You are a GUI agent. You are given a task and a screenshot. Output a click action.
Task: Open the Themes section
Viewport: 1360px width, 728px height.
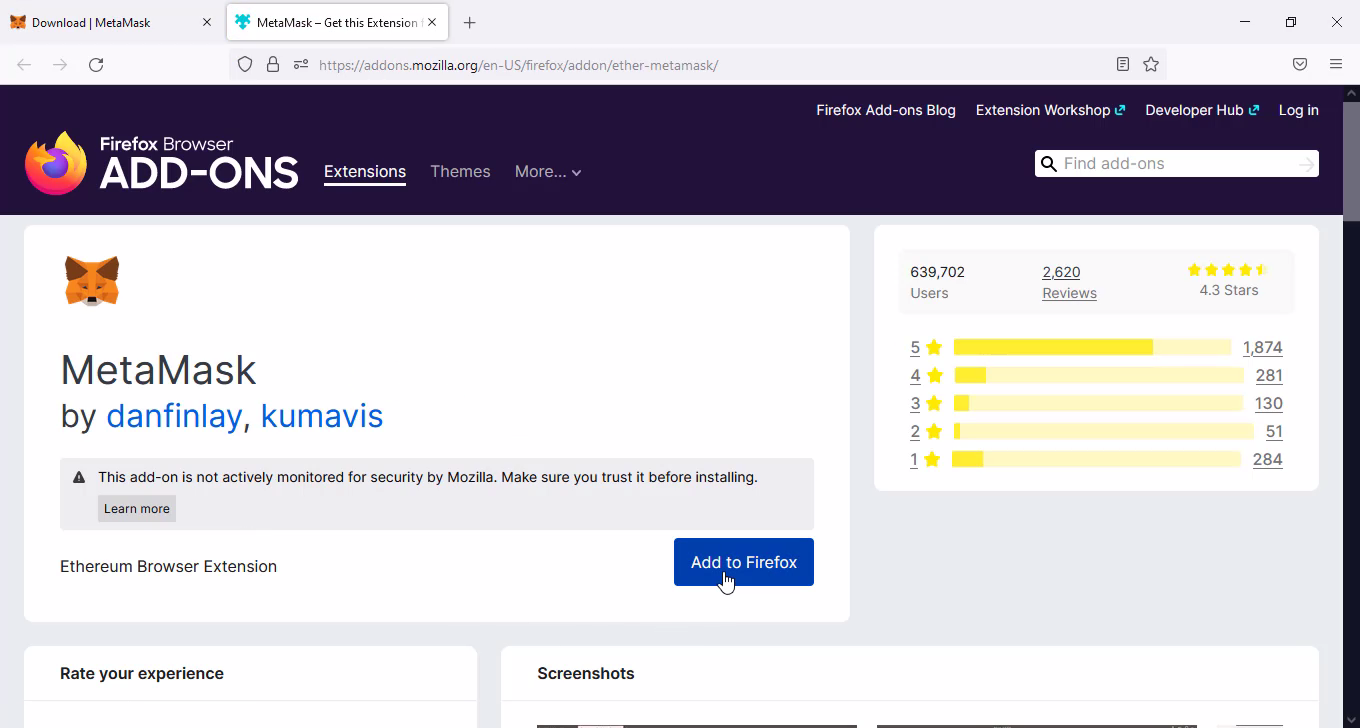(460, 172)
